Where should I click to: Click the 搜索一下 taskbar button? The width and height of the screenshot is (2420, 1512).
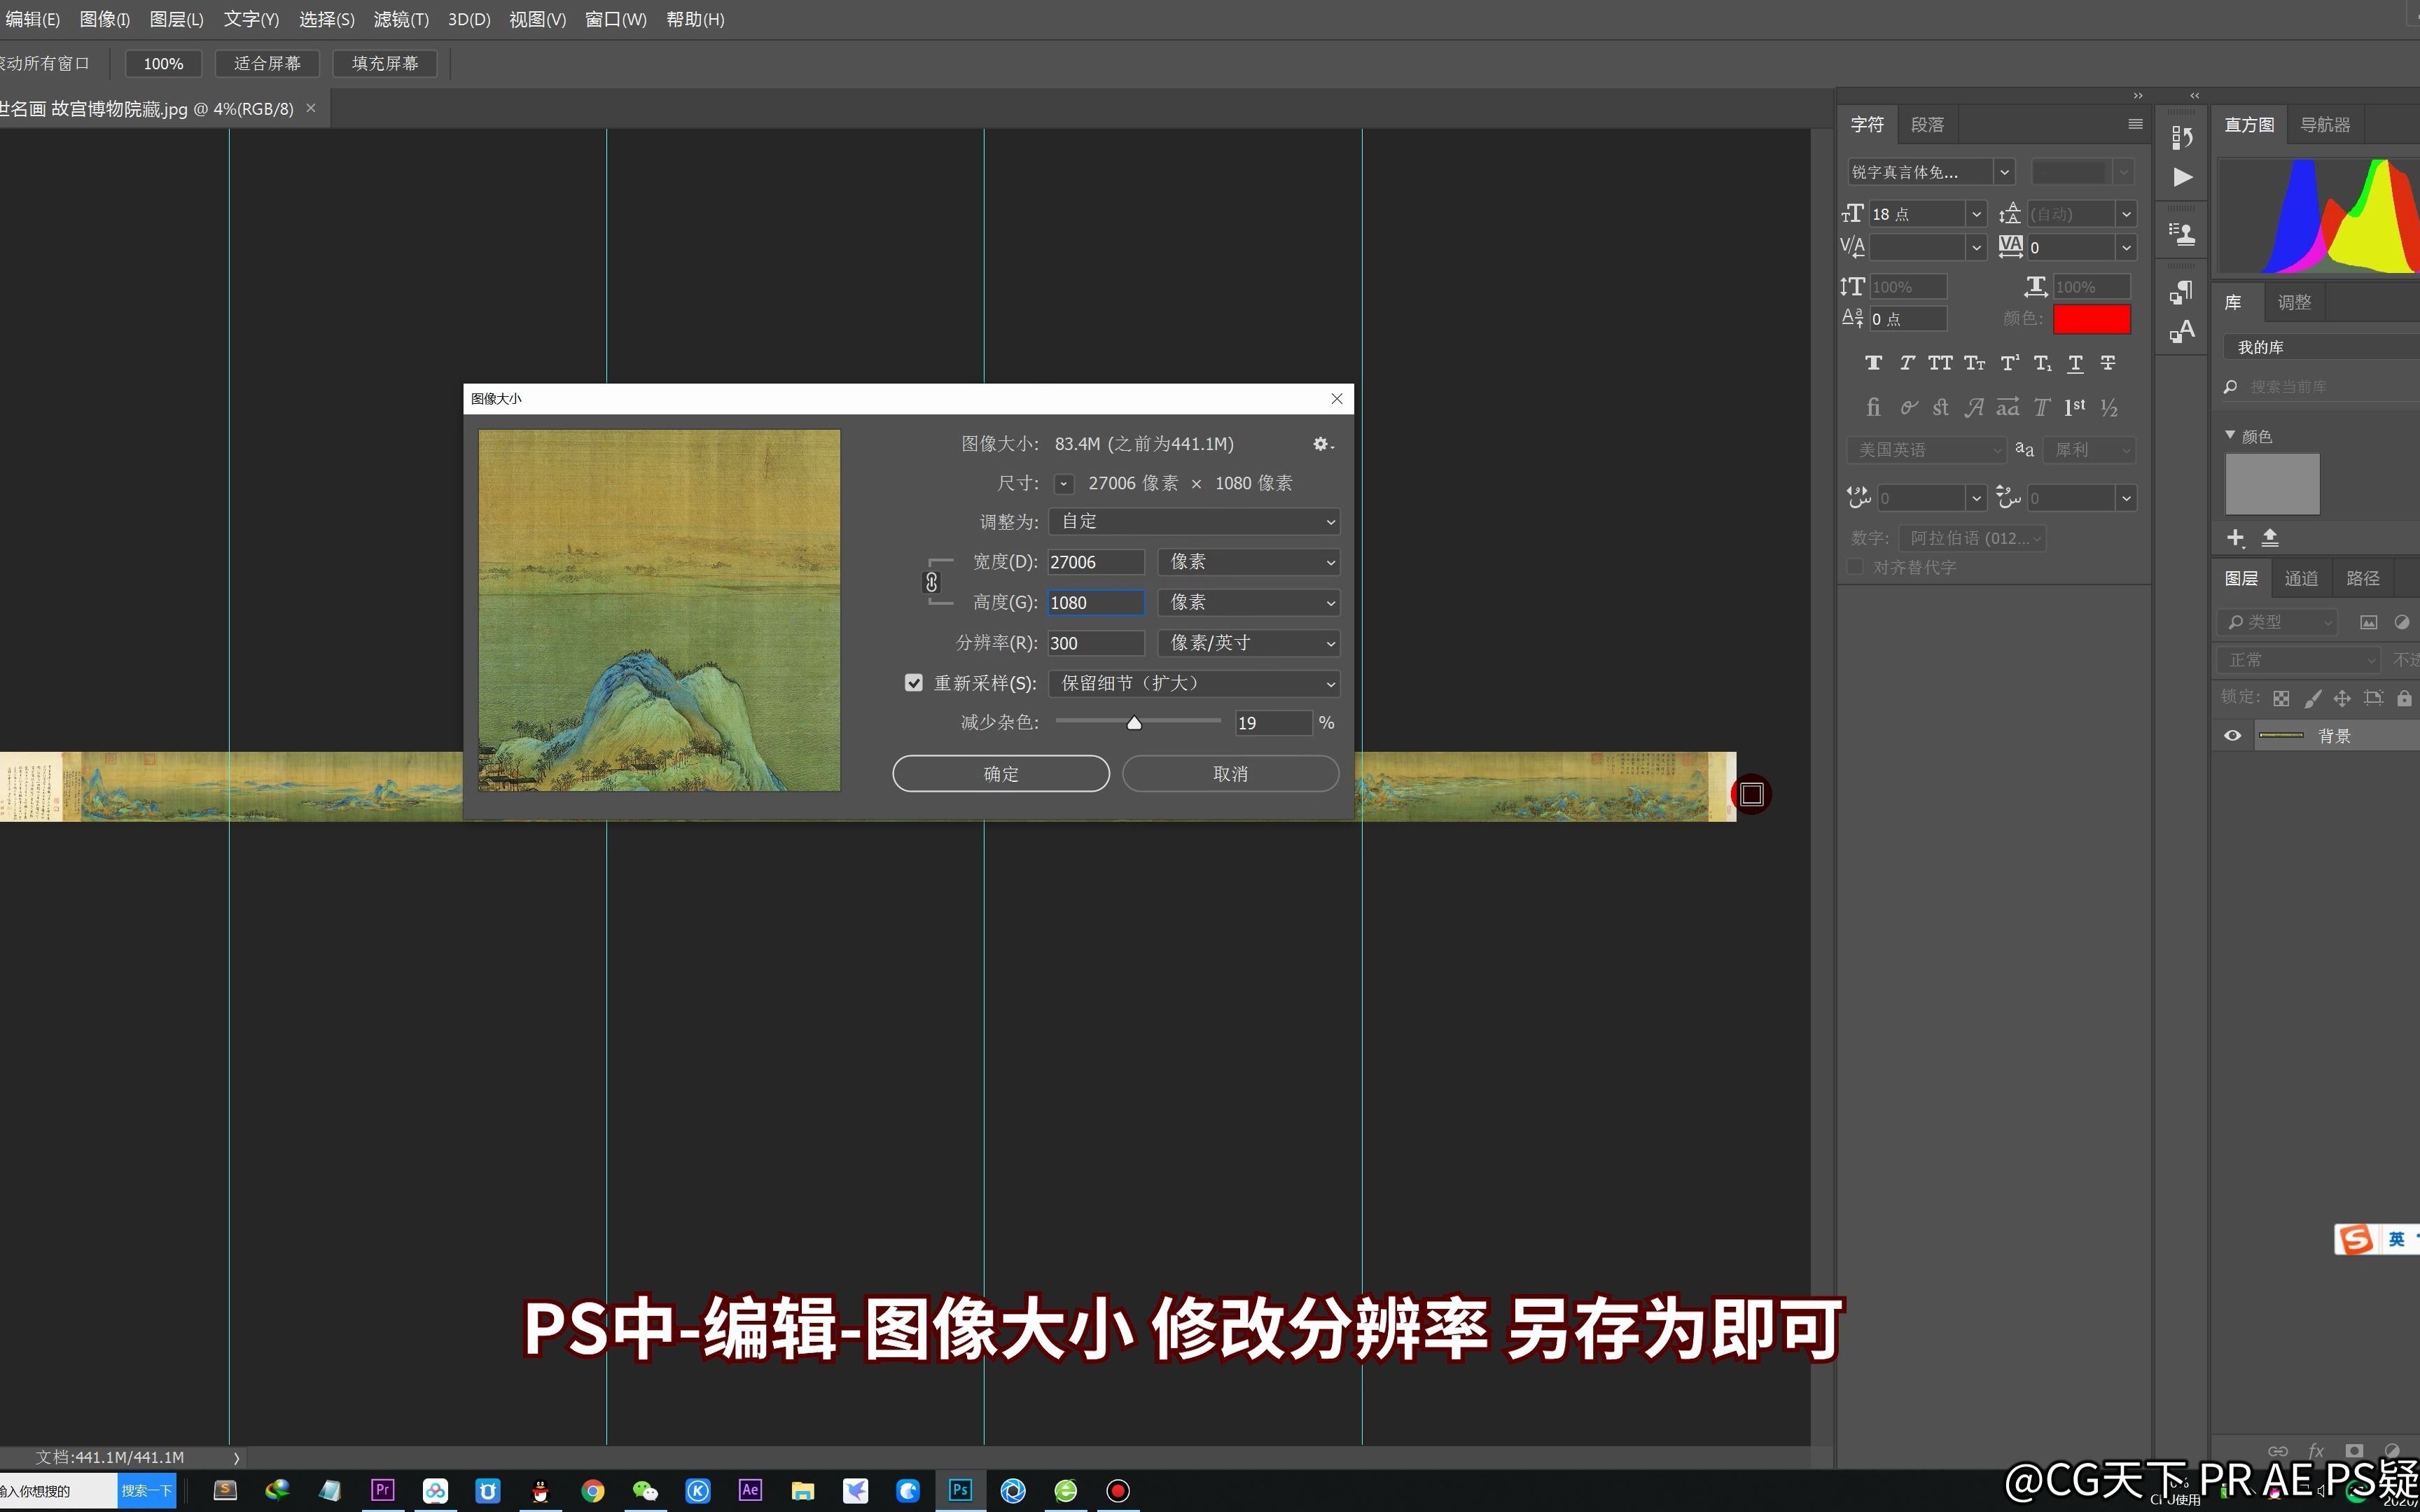[147, 1491]
